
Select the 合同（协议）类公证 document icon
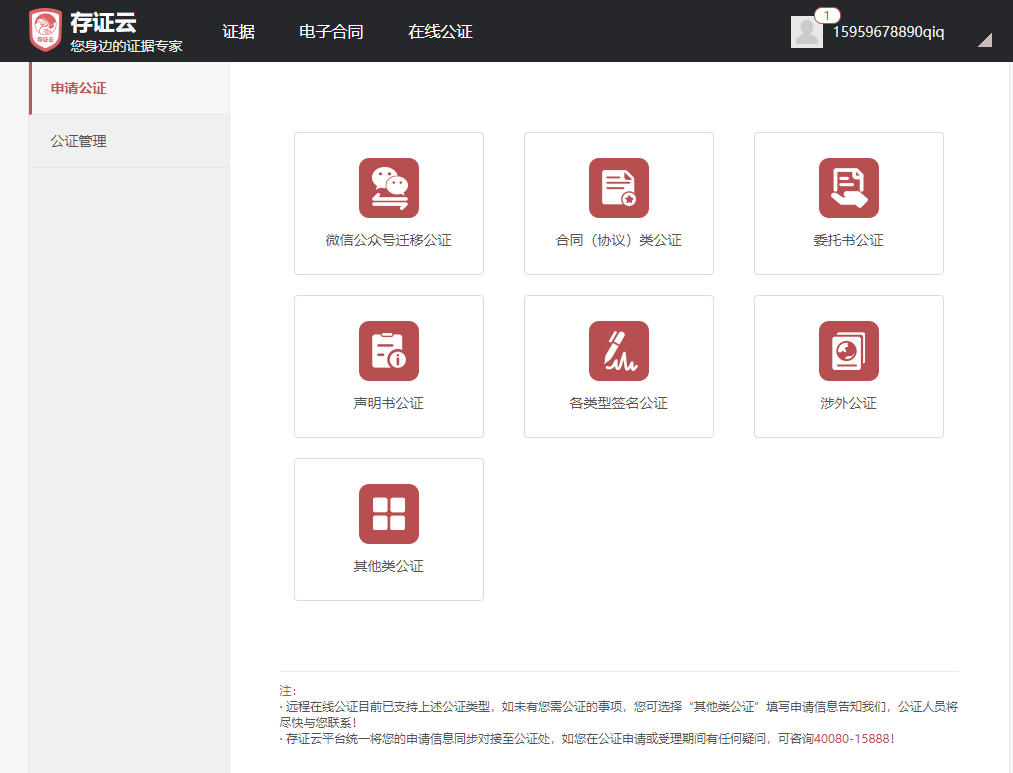pyautogui.click(x=619, y=188)
